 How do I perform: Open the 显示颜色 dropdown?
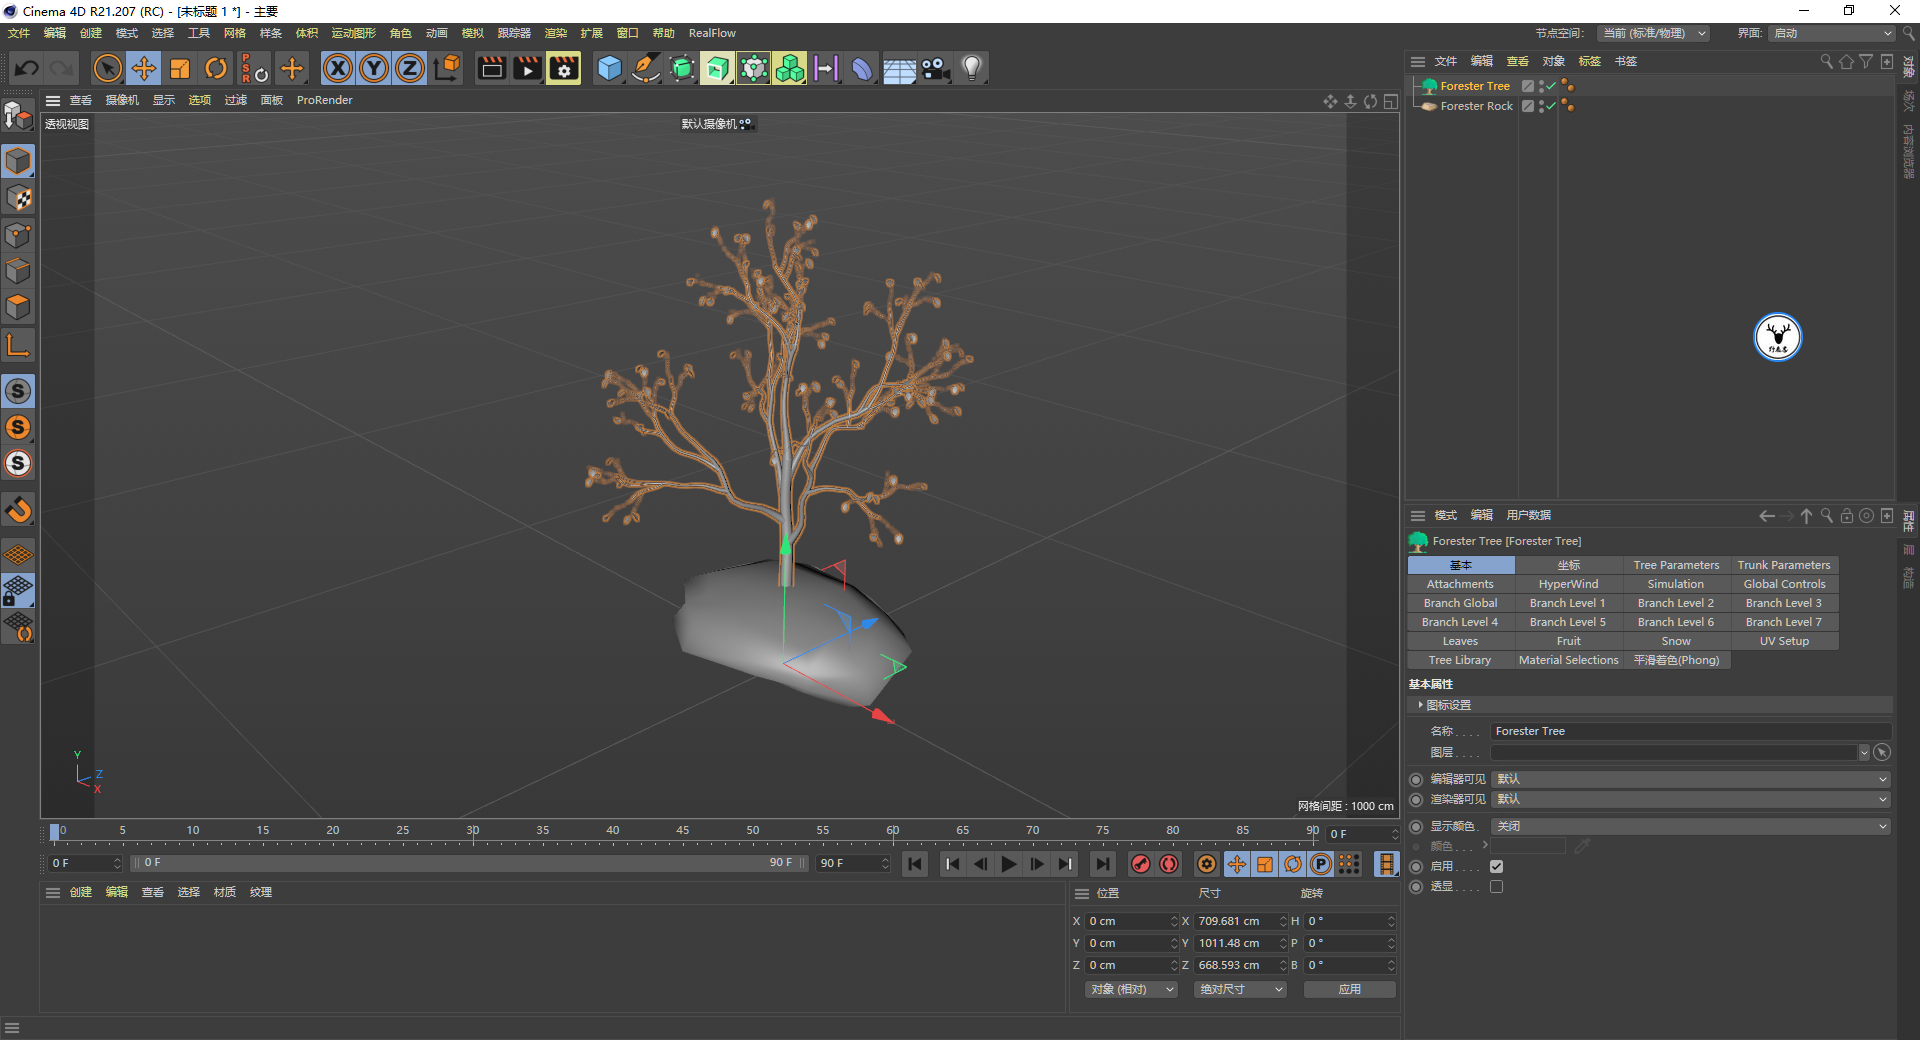pos(1691,826)
